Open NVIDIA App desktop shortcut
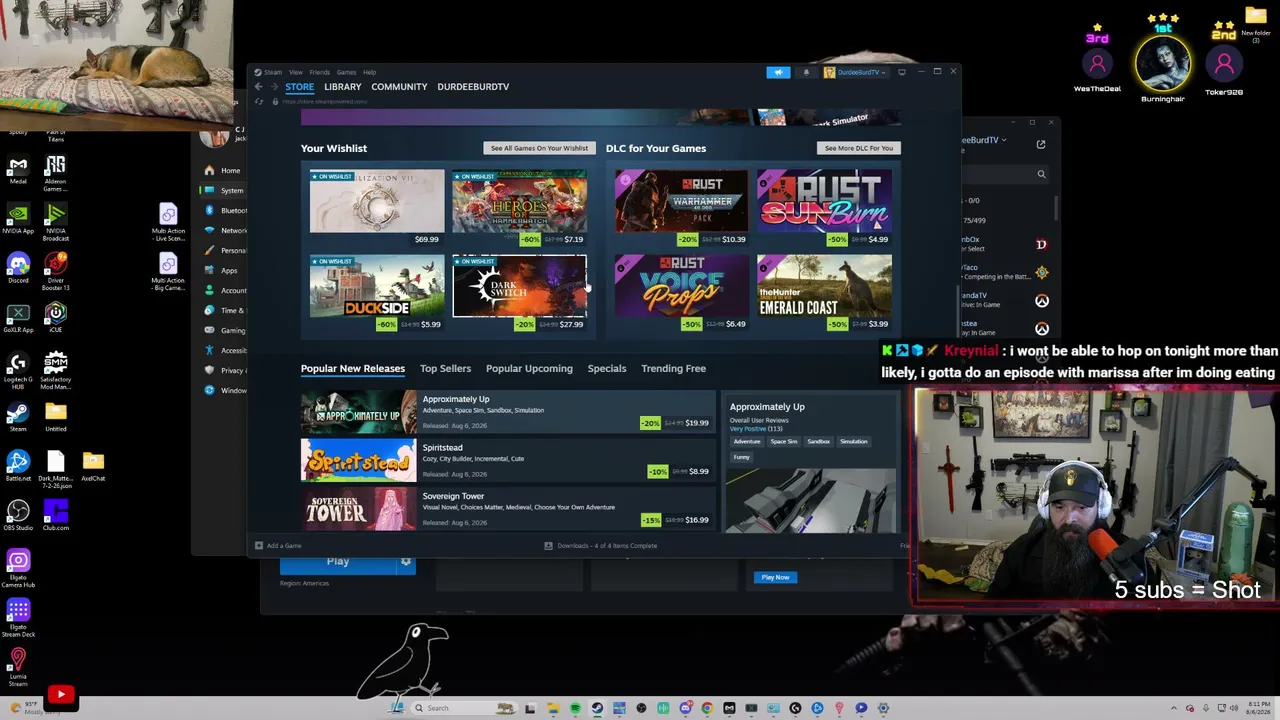This screenshot has width=1280, height=720. pyautogui.click(x=18, y=219)
